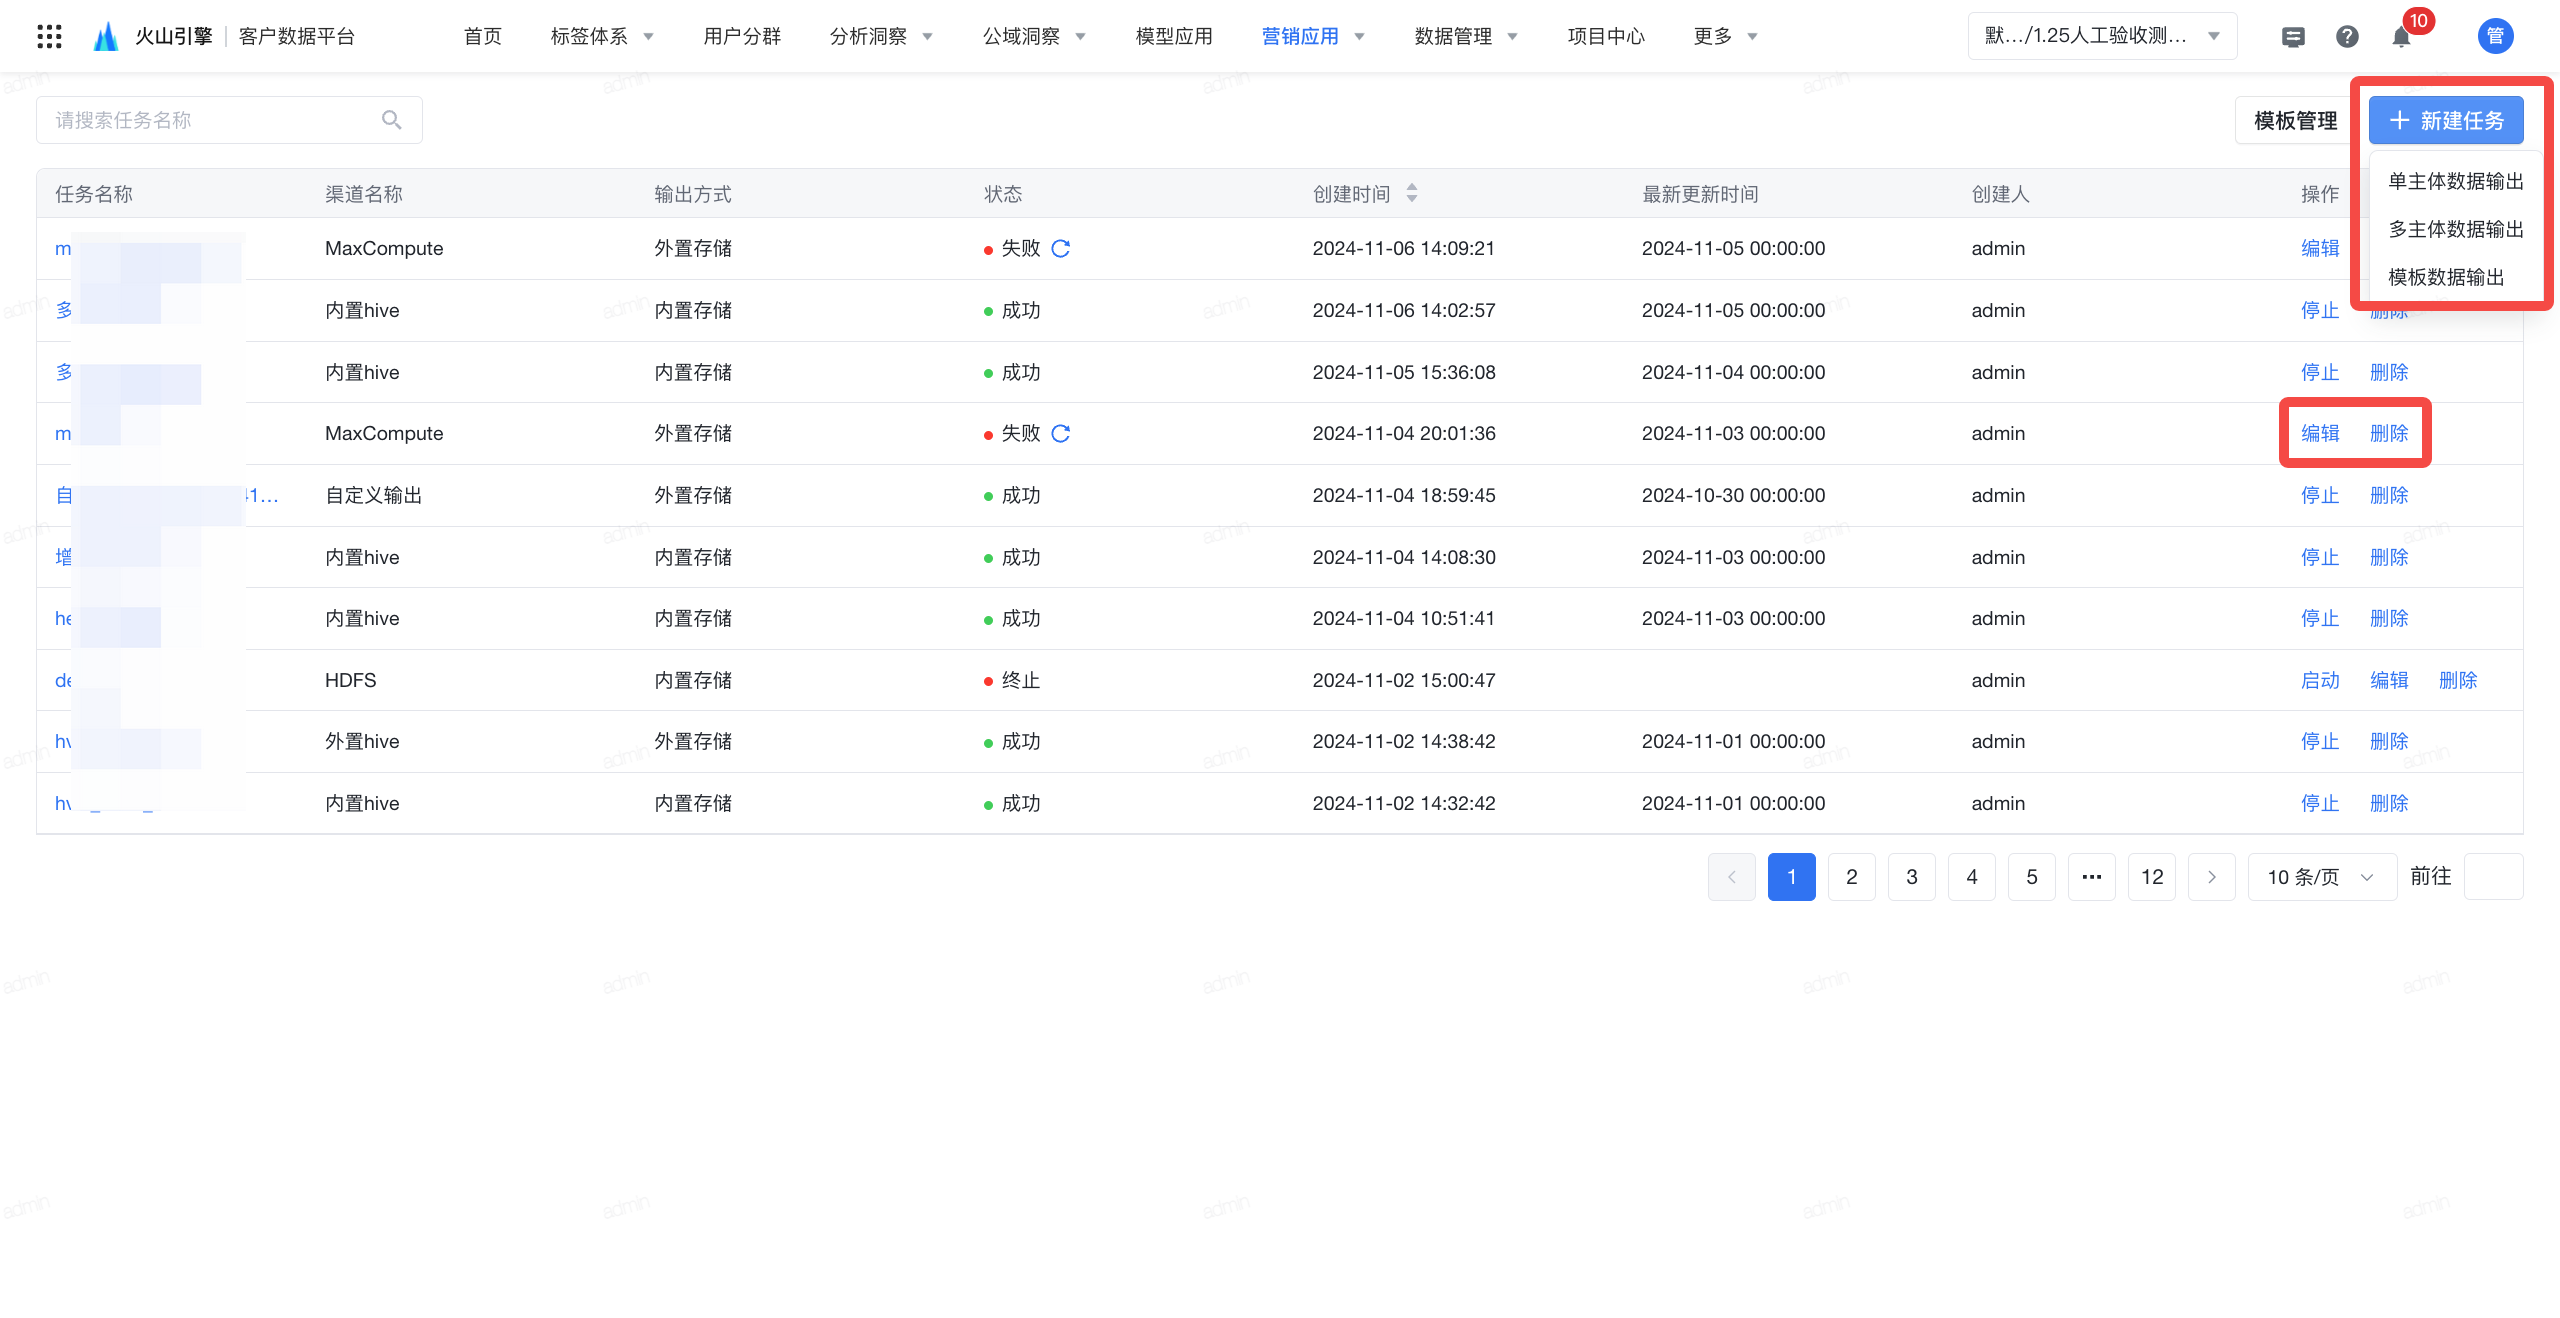Select current page 1 button

[x=1792, y=877]
